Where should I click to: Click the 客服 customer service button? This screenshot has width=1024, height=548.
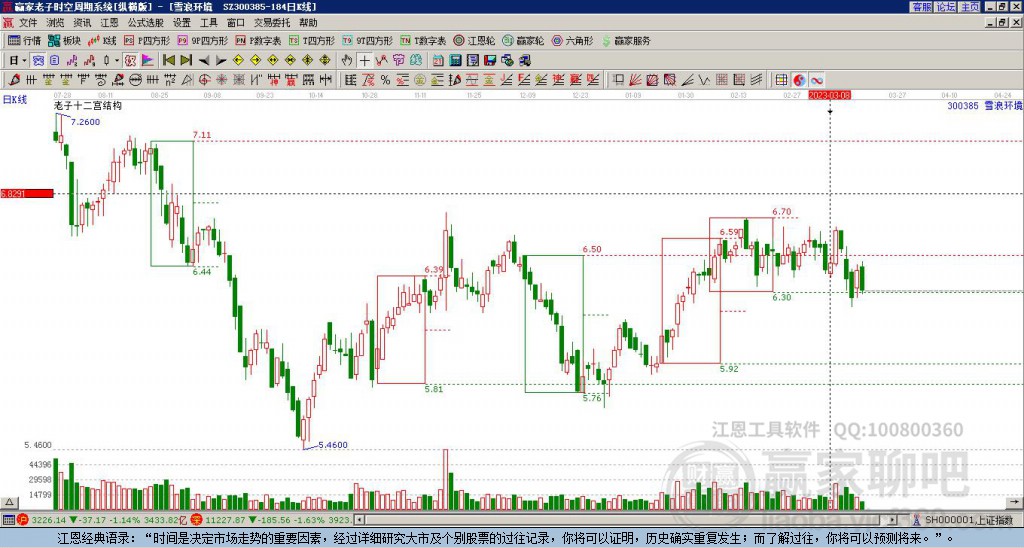point(921,7)
